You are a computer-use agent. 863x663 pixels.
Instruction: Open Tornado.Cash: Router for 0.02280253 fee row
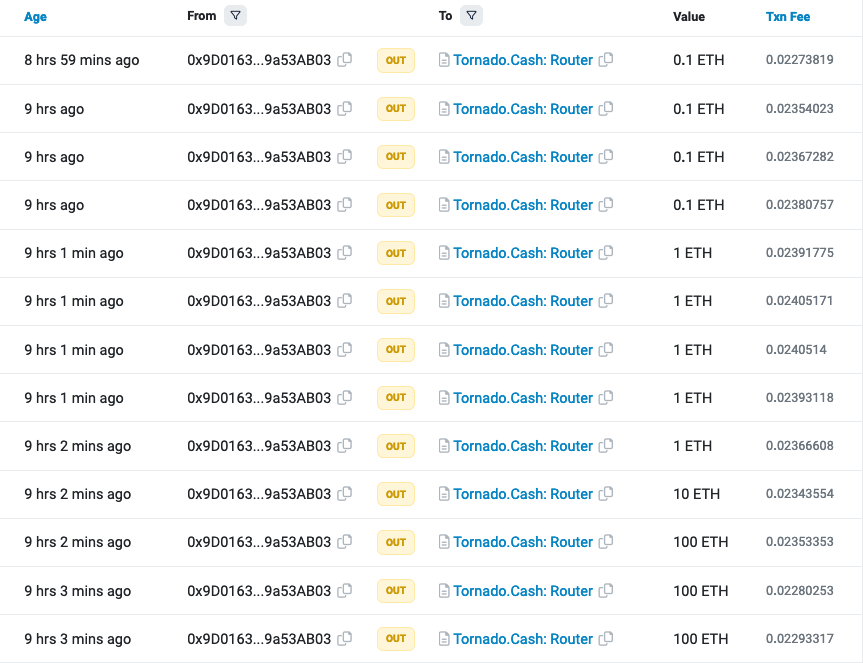(523, 591)
